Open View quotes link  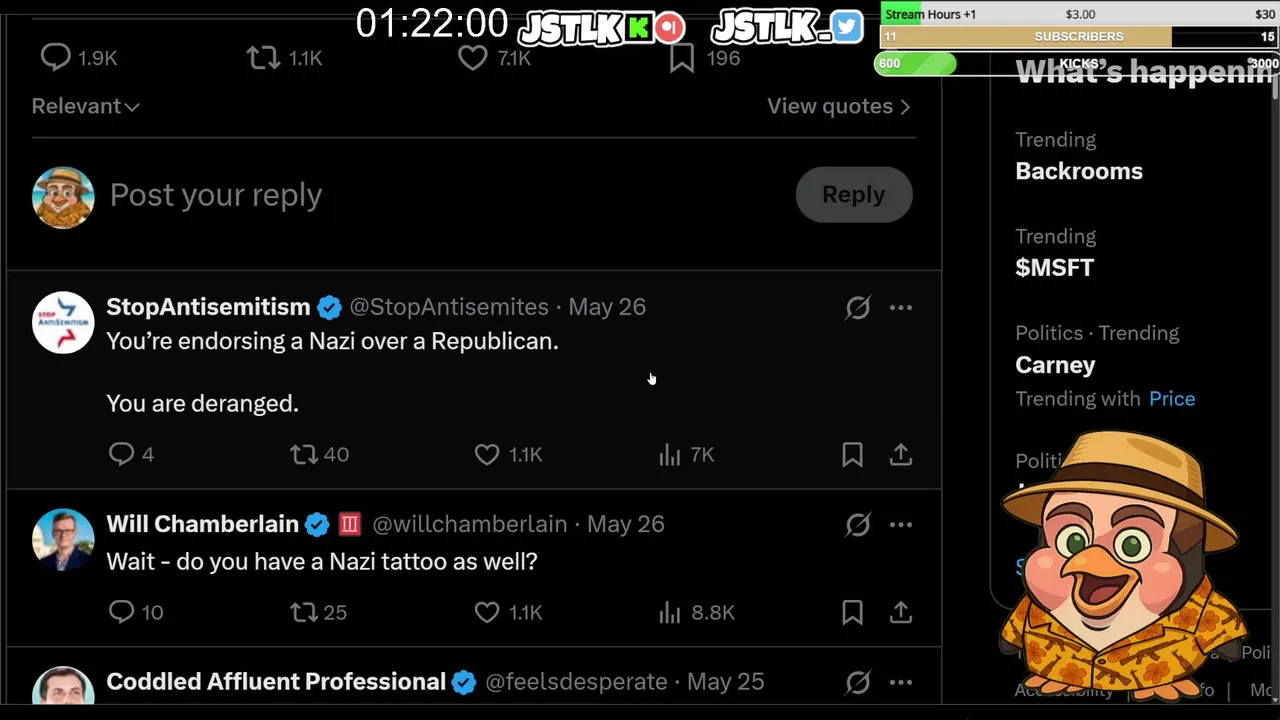click(838, 106)
